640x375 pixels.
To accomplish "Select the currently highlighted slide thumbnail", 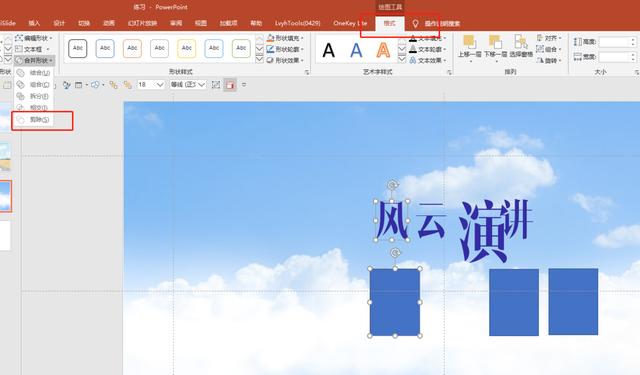I will [x=5, y=196].
